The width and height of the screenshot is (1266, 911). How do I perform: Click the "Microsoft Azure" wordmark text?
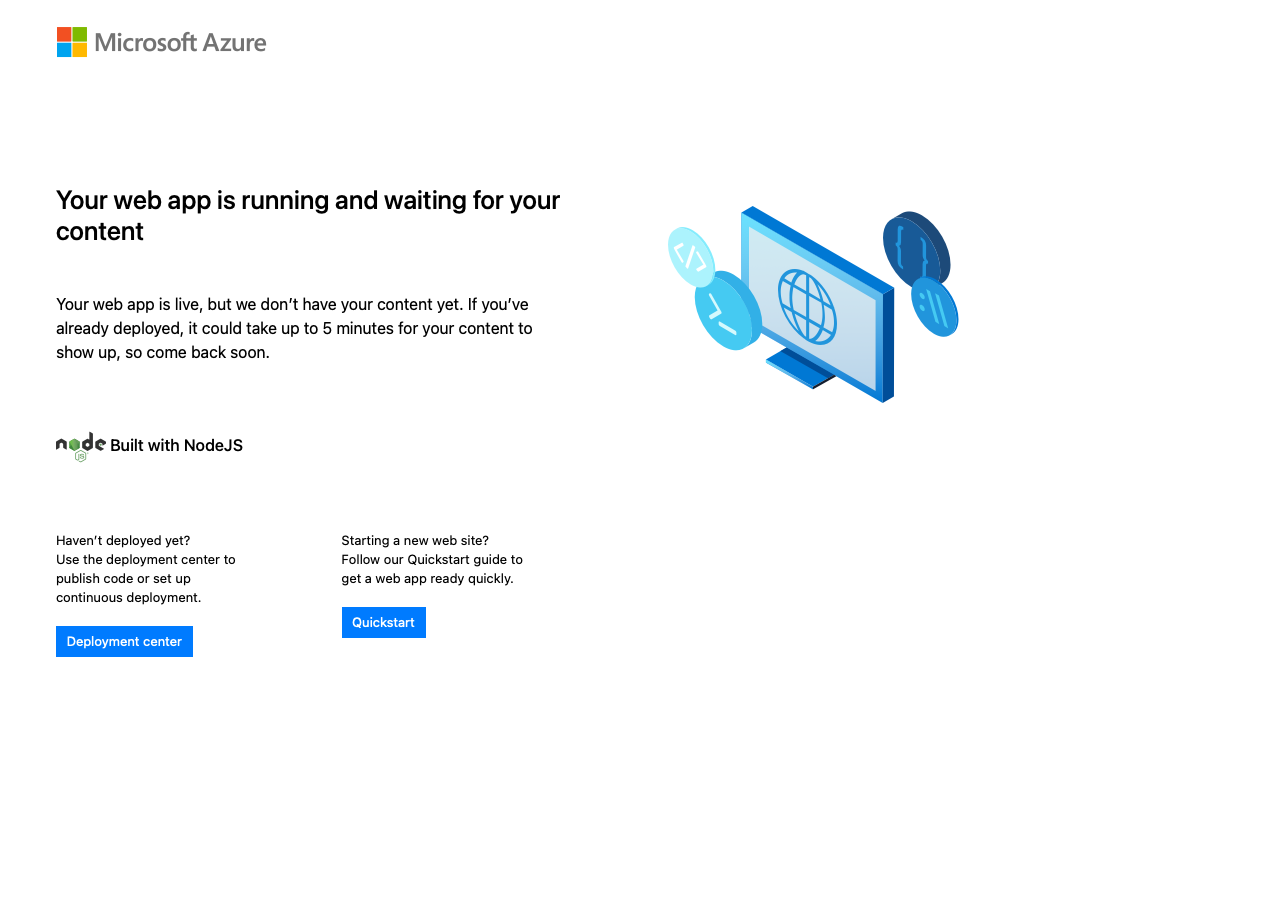(181, 42)
